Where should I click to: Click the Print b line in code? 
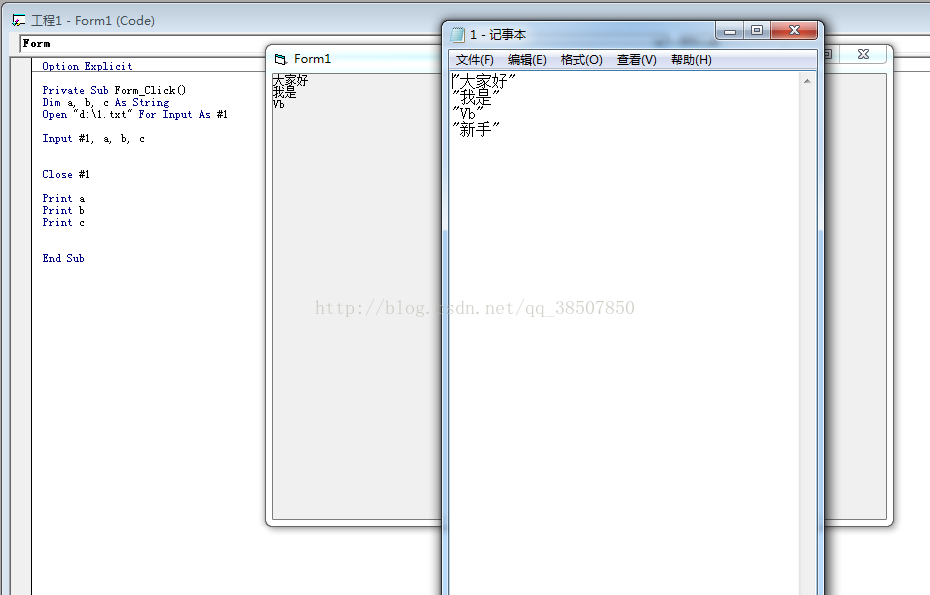(x=63, y=210)
